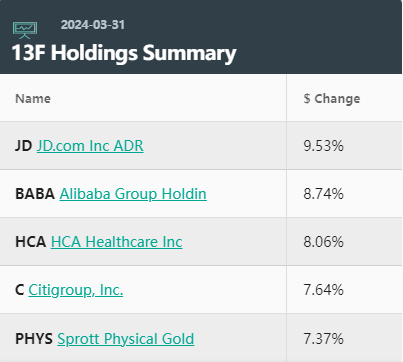Open the Citigroup, Inc. link
Viewport: 403px width, 362px height.
76,290
